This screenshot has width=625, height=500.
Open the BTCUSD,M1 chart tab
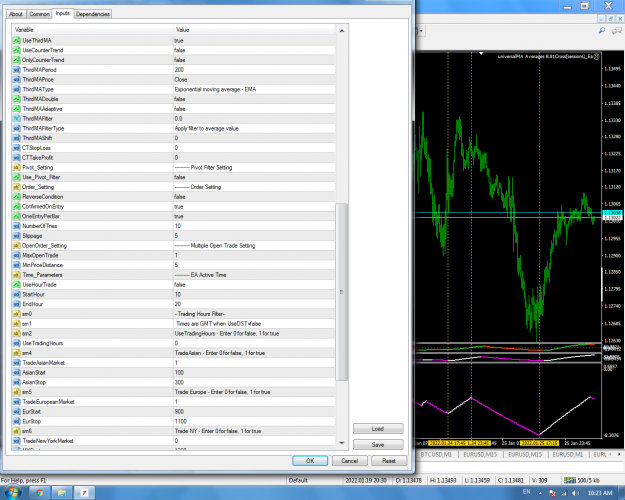point(436,455)
